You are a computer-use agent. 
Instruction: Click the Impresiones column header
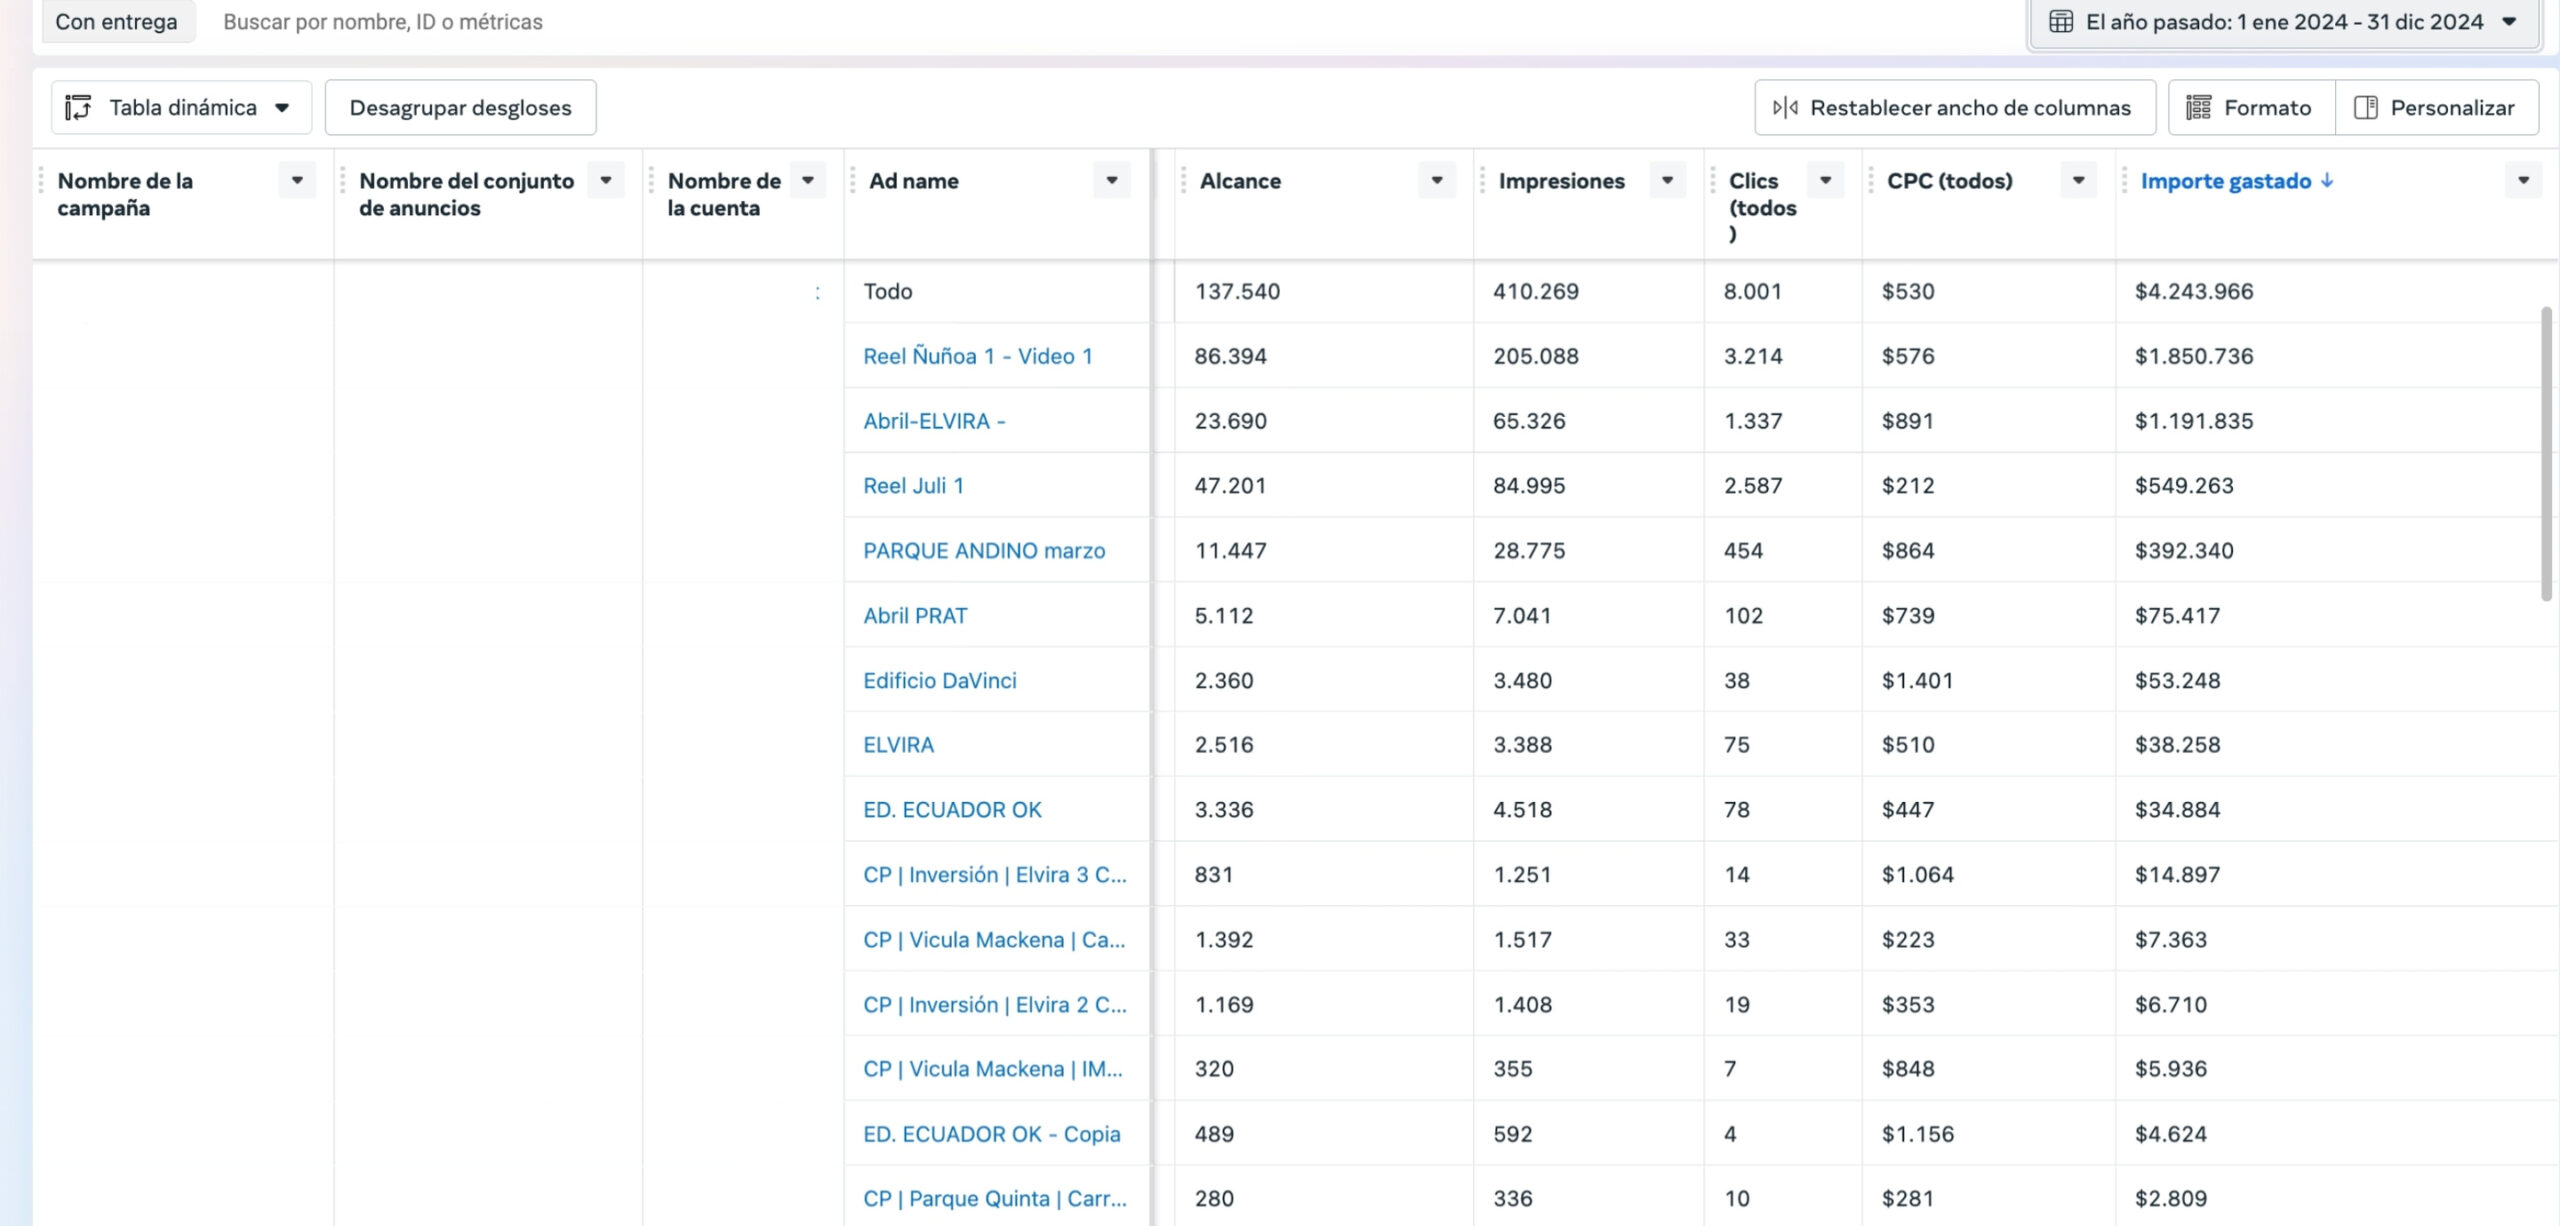point(1561,181)
